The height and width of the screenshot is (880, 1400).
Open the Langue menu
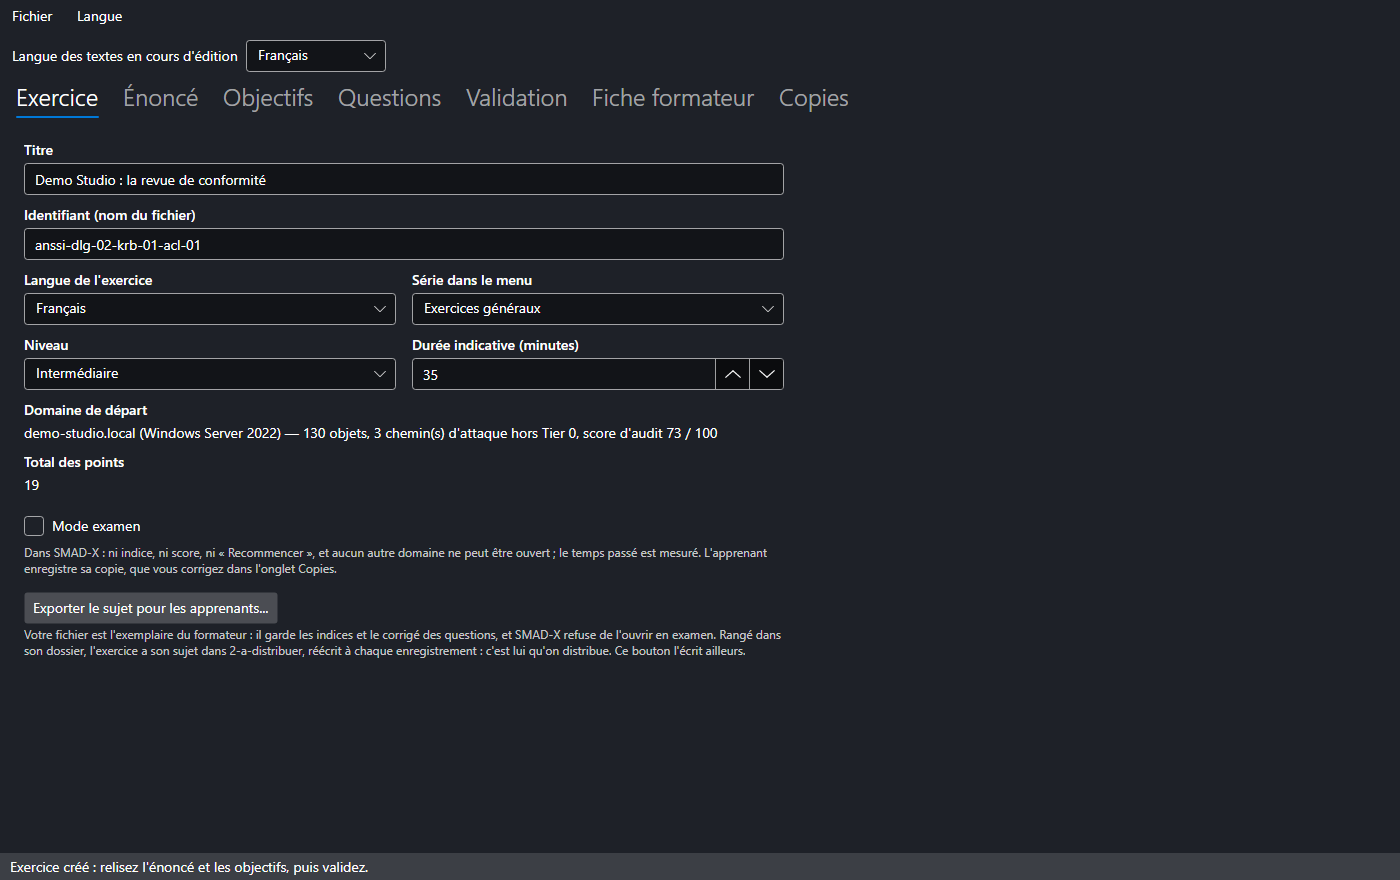coord(99,16)
